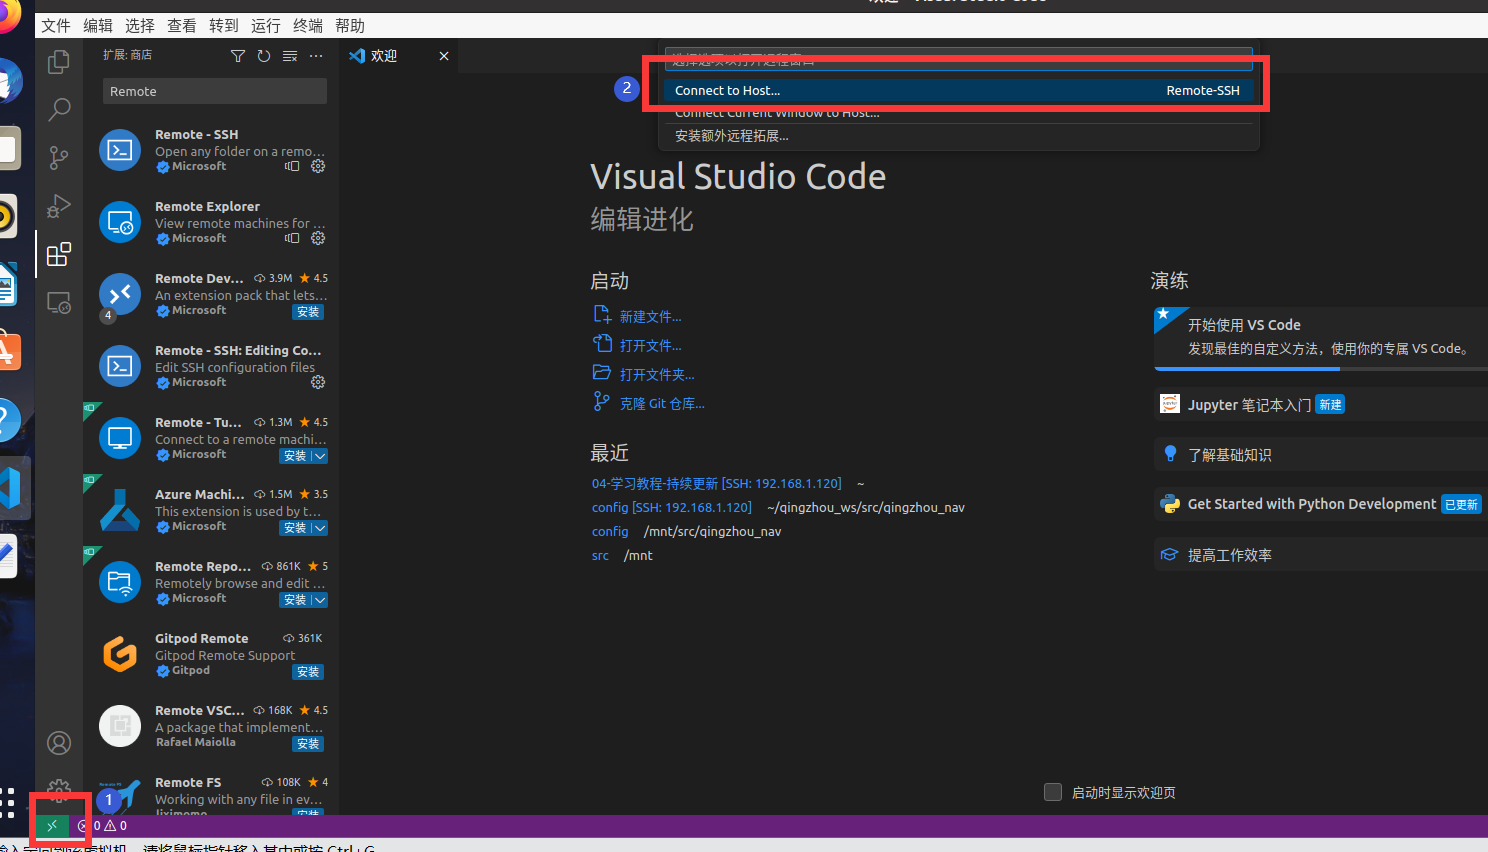Viewport: 1488px width, 852px height.
Task: Open the Extensions view icon
Action: [59, 254]
